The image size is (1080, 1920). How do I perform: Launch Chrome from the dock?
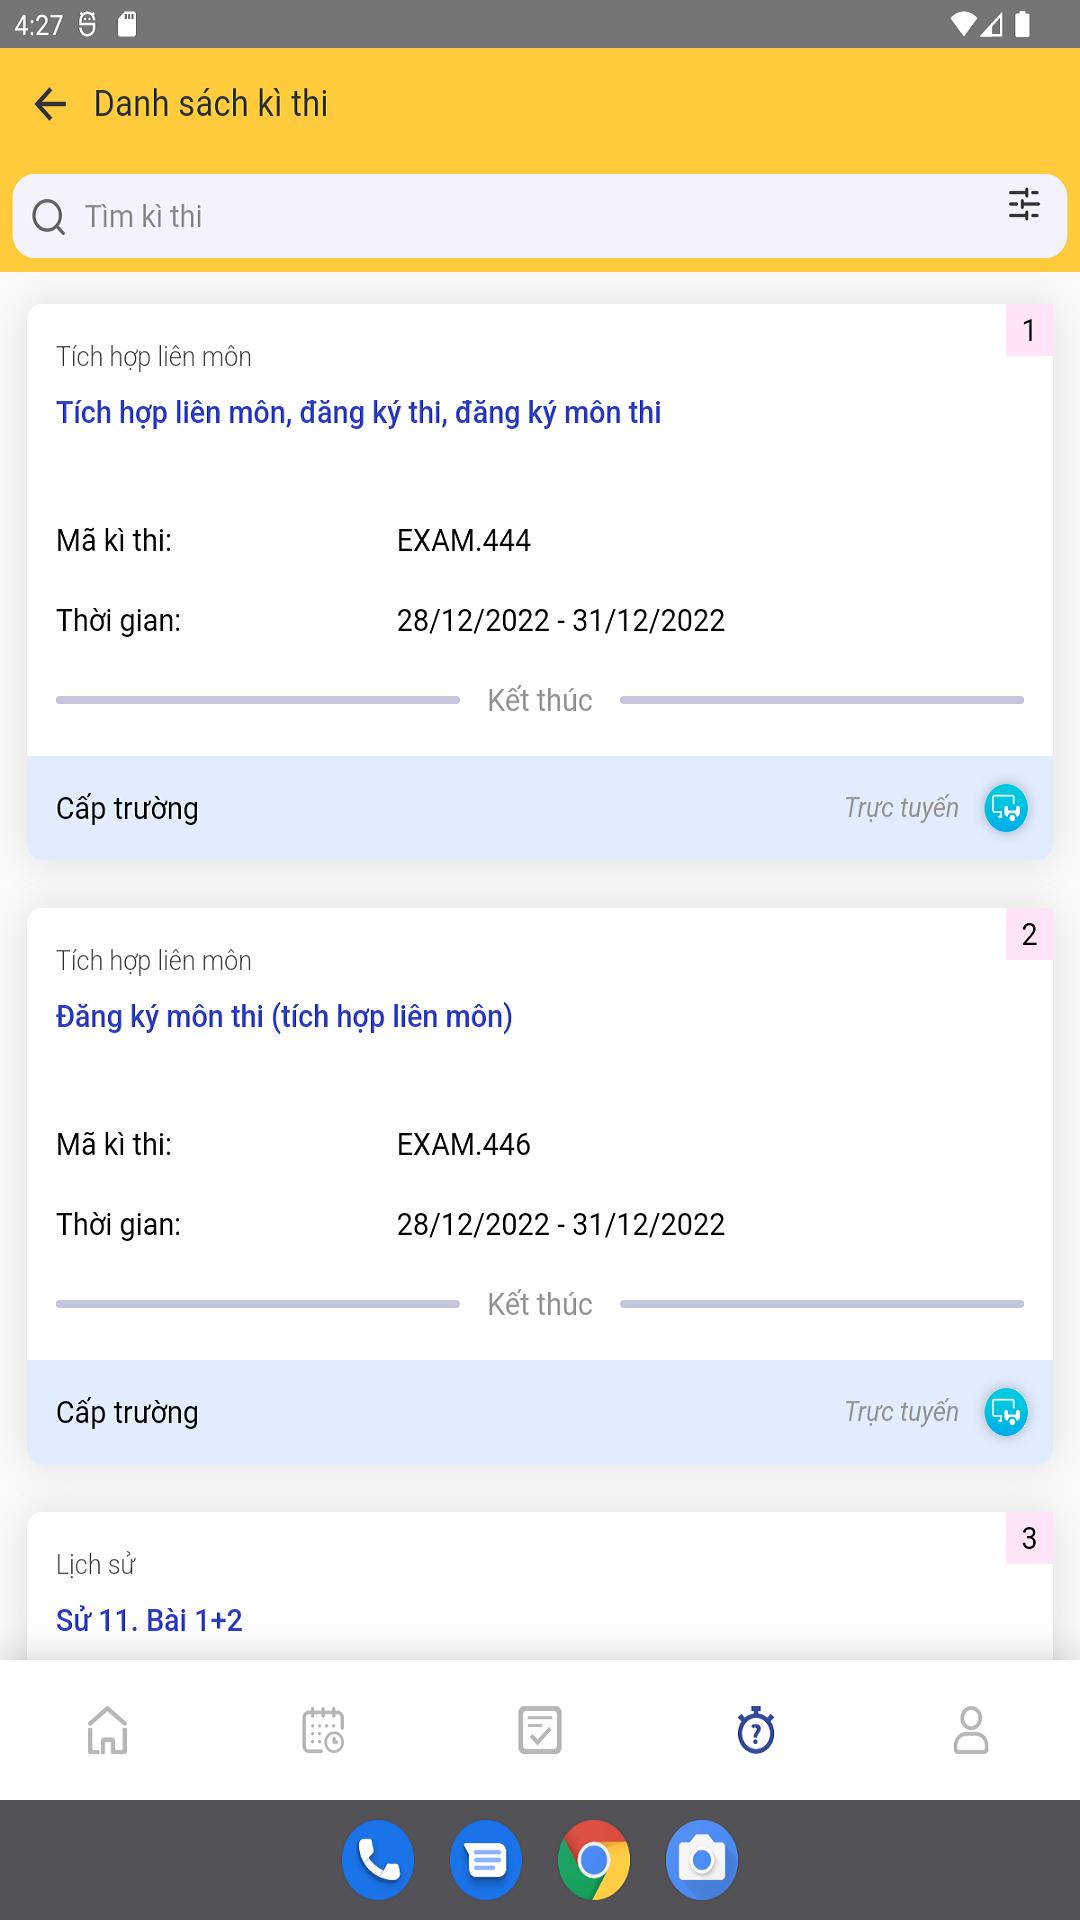pyautogui.click(x=594, y=1860)
